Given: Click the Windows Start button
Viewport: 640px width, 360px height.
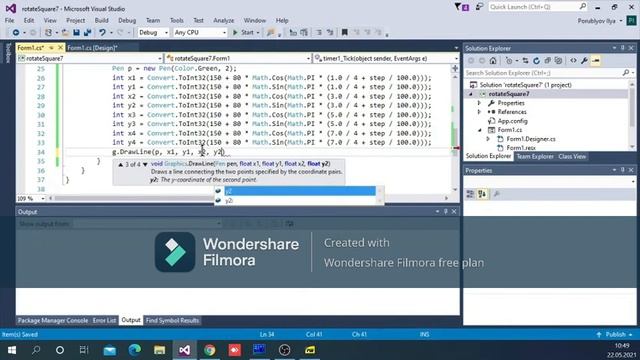Looking at the screenshot, I should (11, 350).
